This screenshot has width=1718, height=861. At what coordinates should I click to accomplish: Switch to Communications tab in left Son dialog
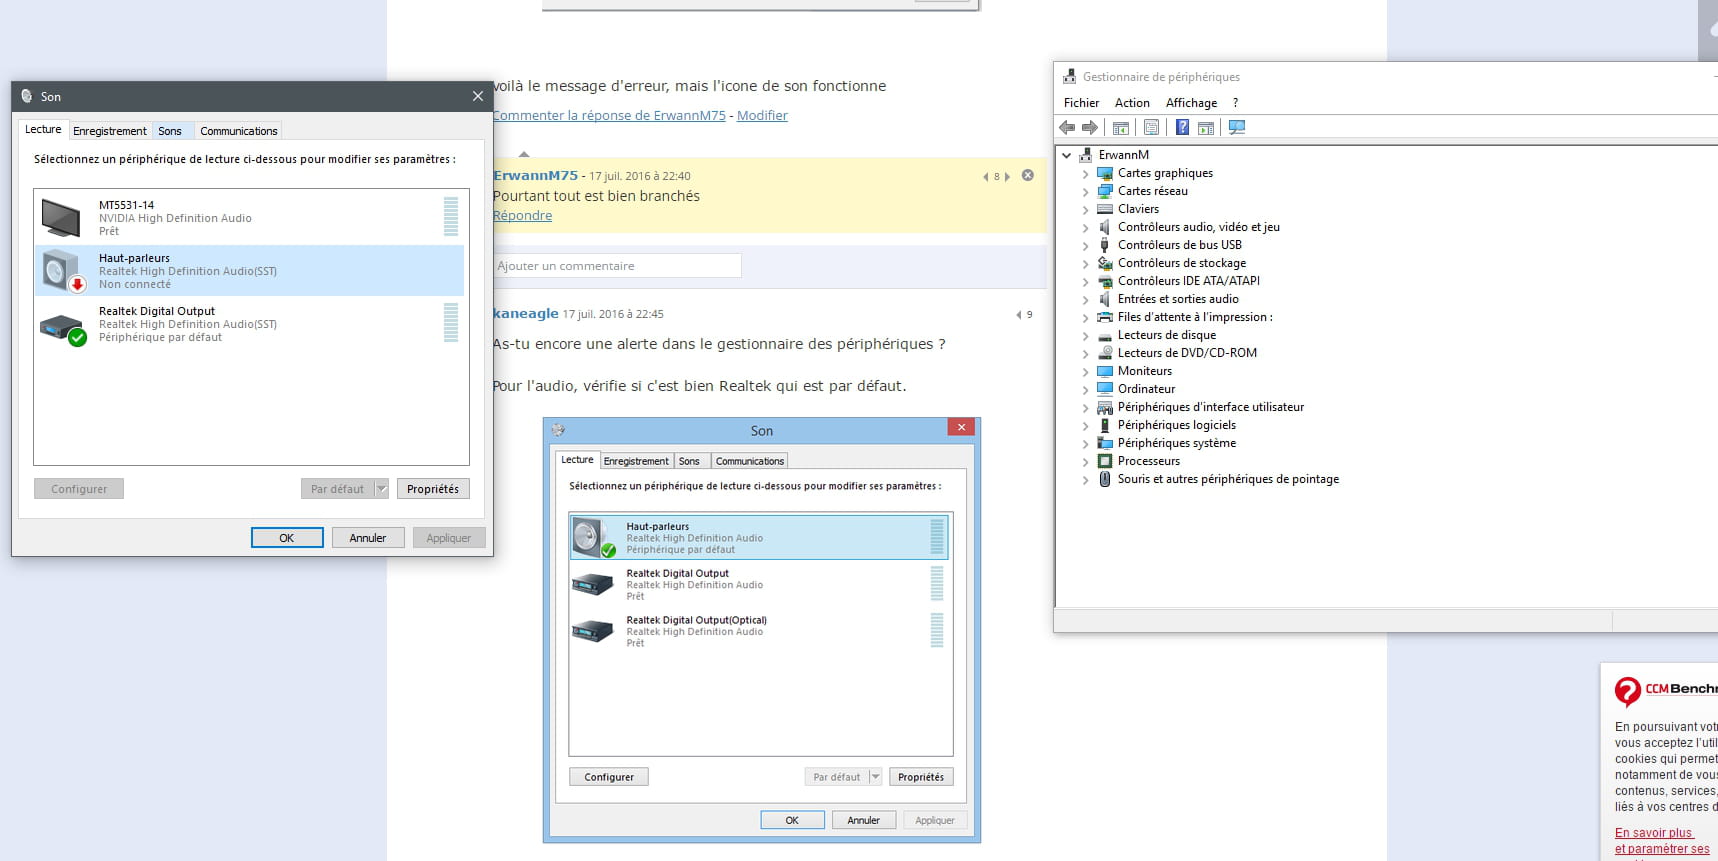(x=238, y=131)
